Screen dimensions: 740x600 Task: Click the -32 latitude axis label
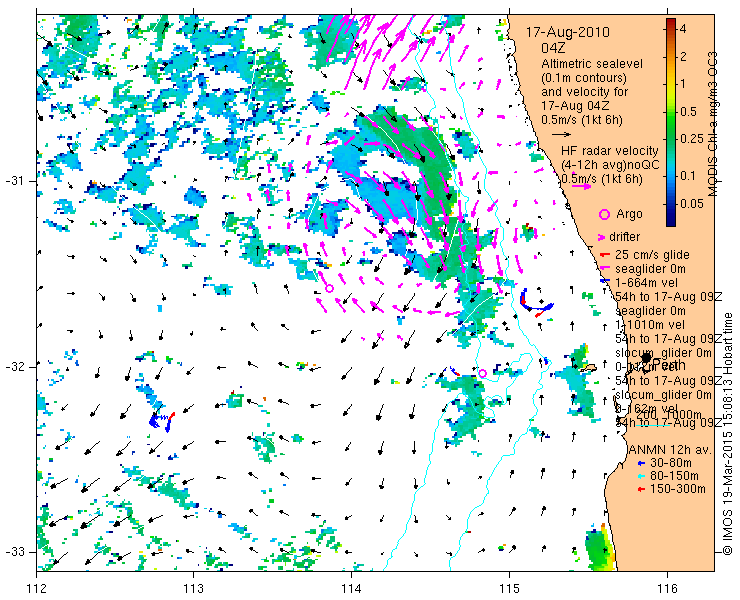(17, 367)
